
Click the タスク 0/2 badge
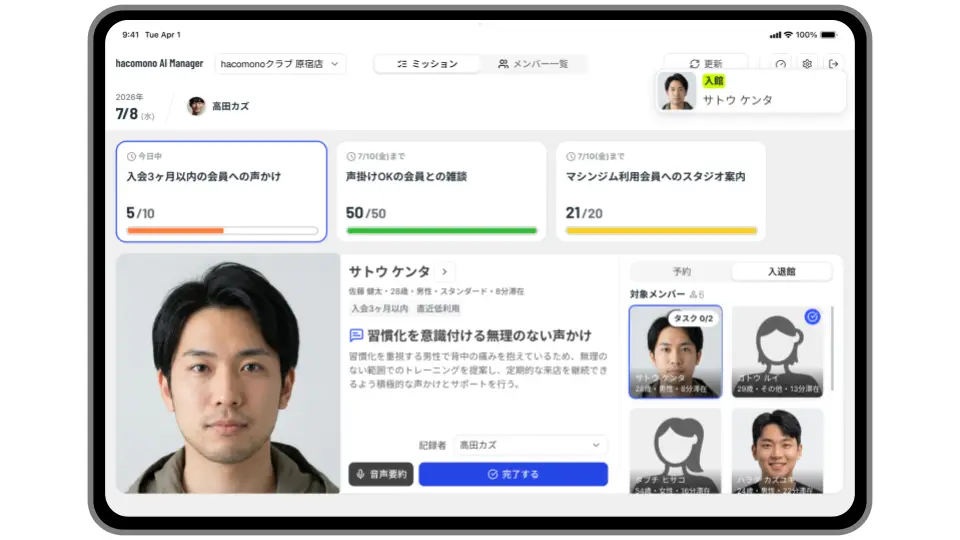click(x=693, y=318)
